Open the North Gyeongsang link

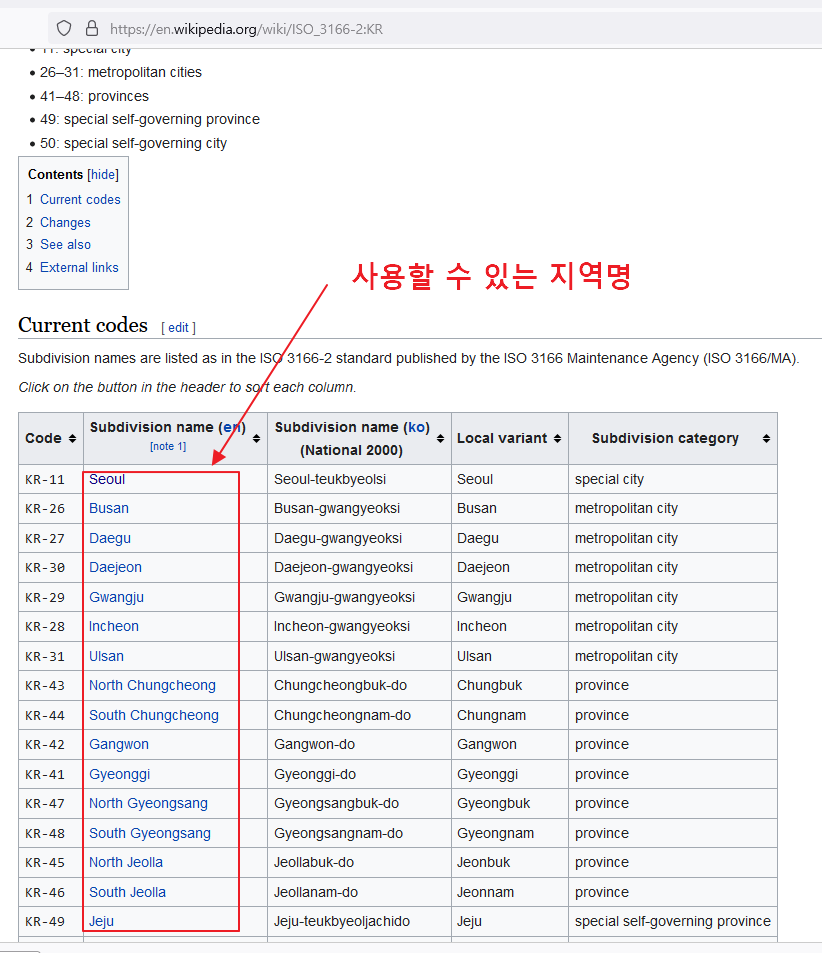point(148,803)
